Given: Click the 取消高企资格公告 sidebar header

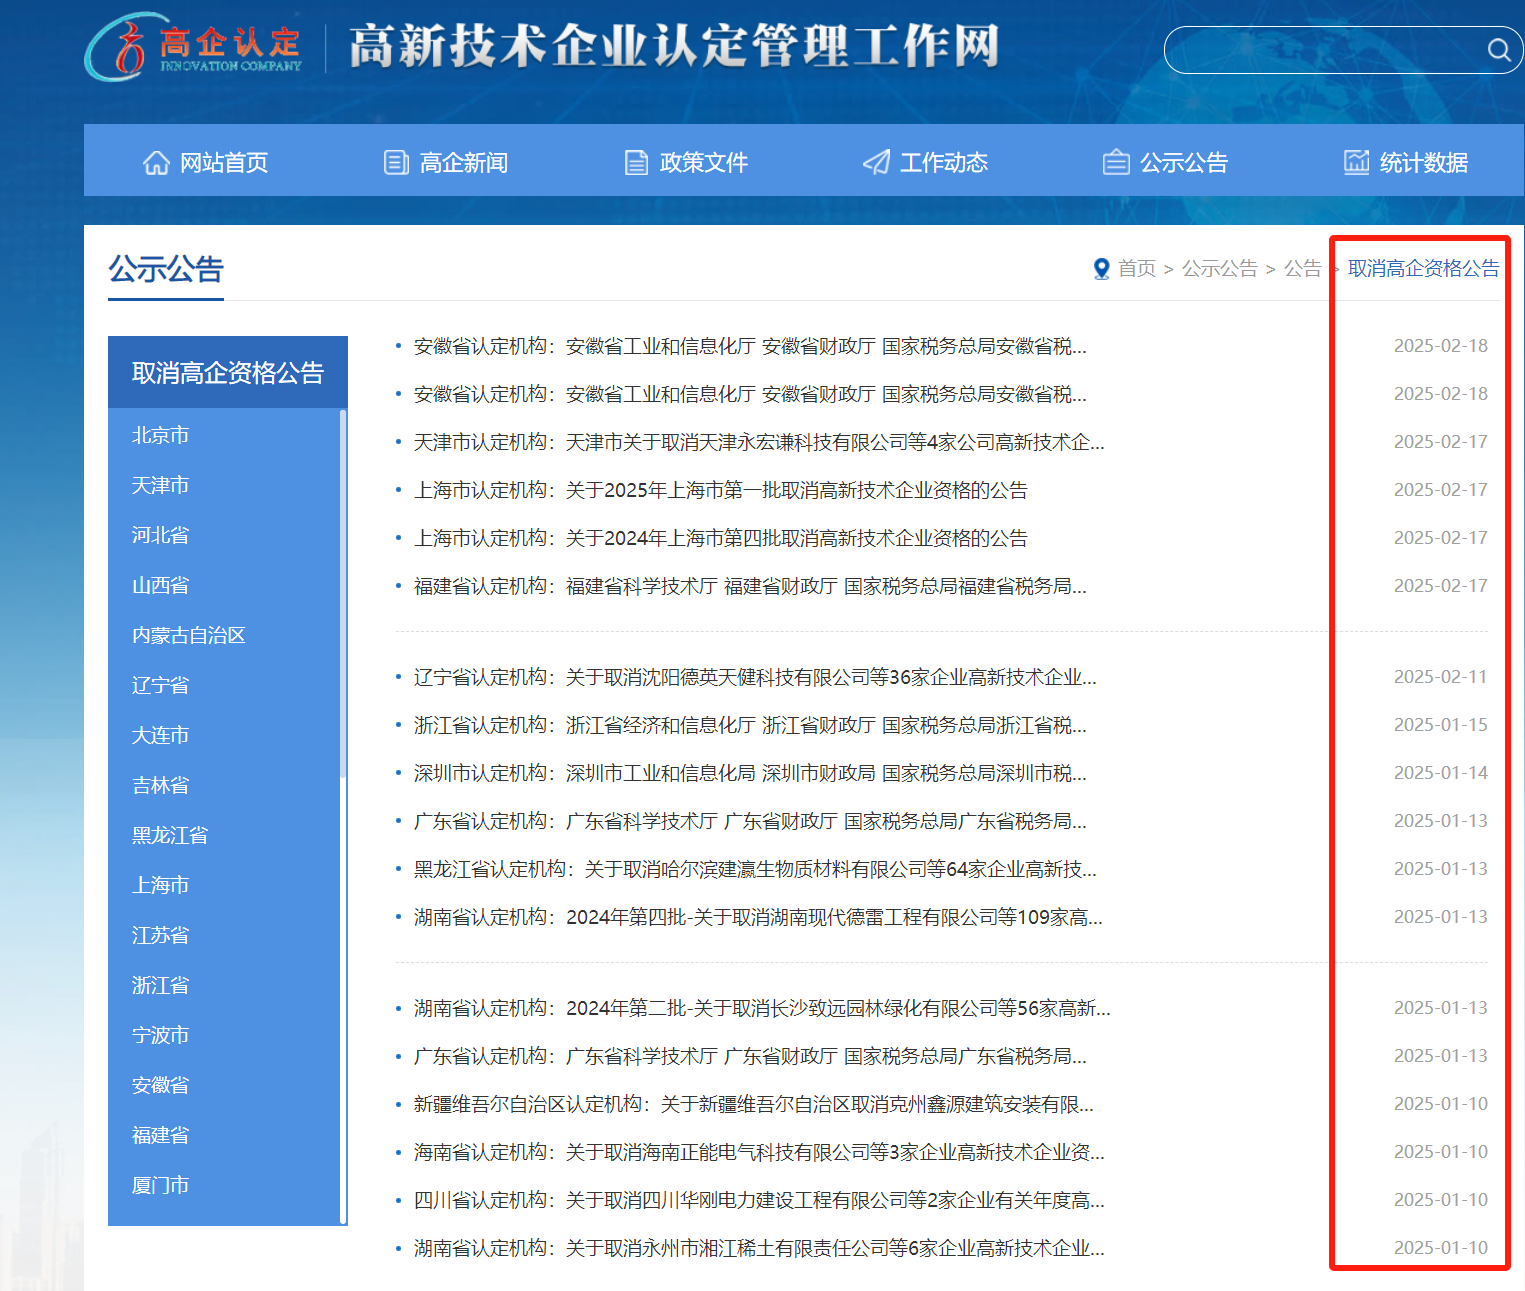Looking at the screenshot, I should 228,372.
